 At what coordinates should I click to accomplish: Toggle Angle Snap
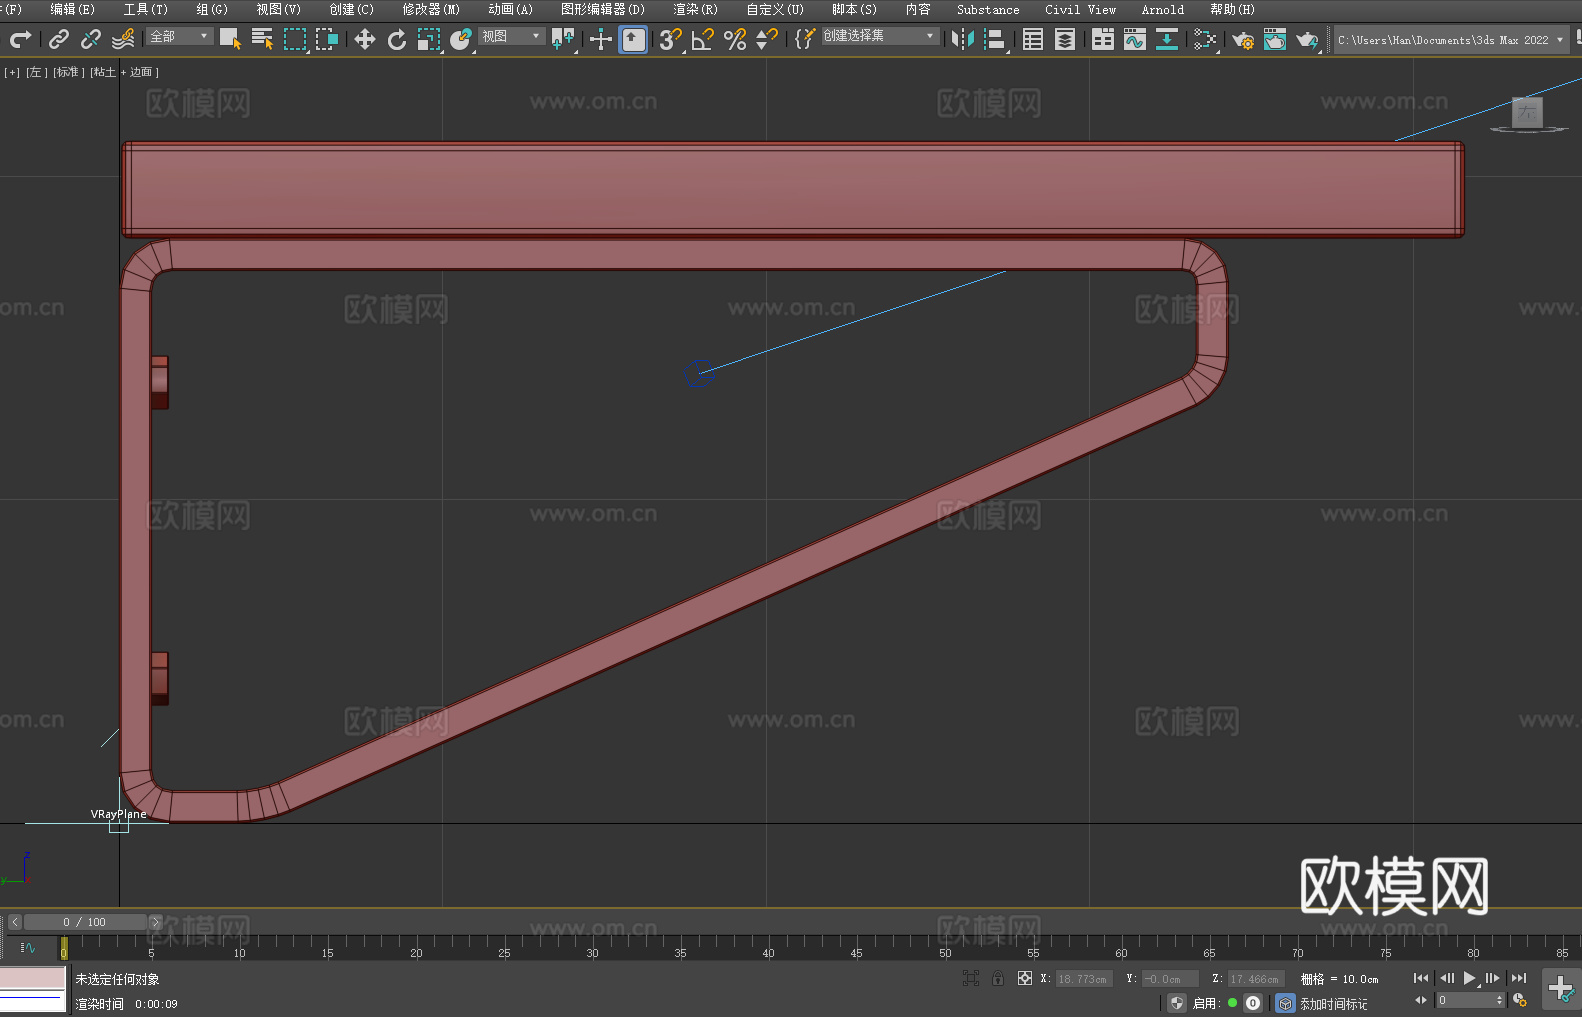click(x=702, y=39)
